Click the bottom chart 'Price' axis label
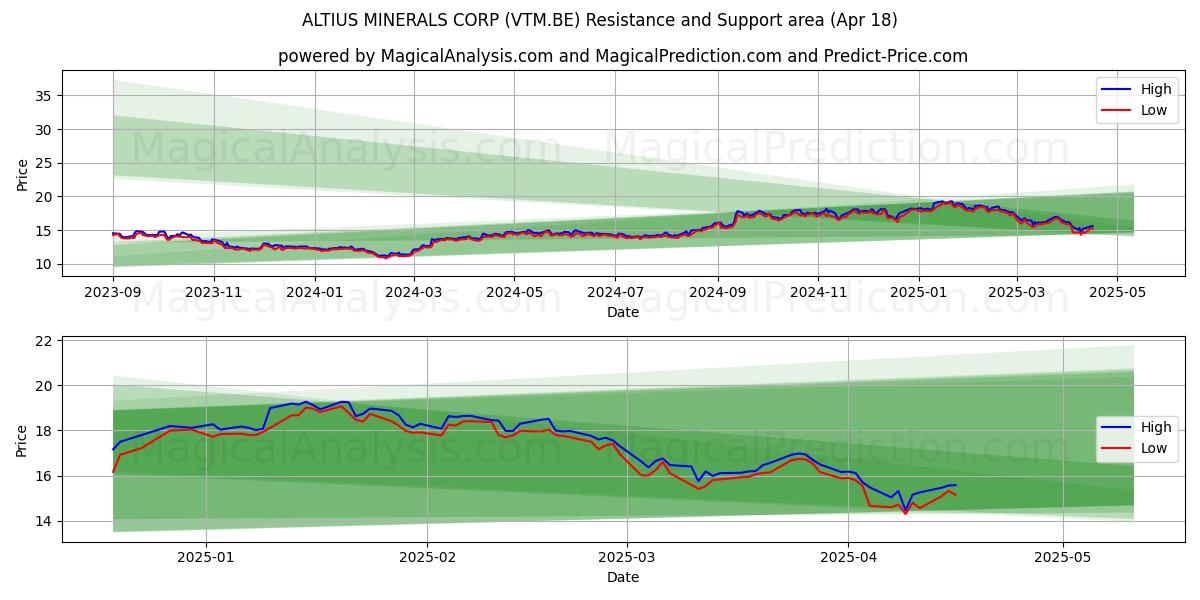Screen dimensions: 1200x600 point(23,440)
